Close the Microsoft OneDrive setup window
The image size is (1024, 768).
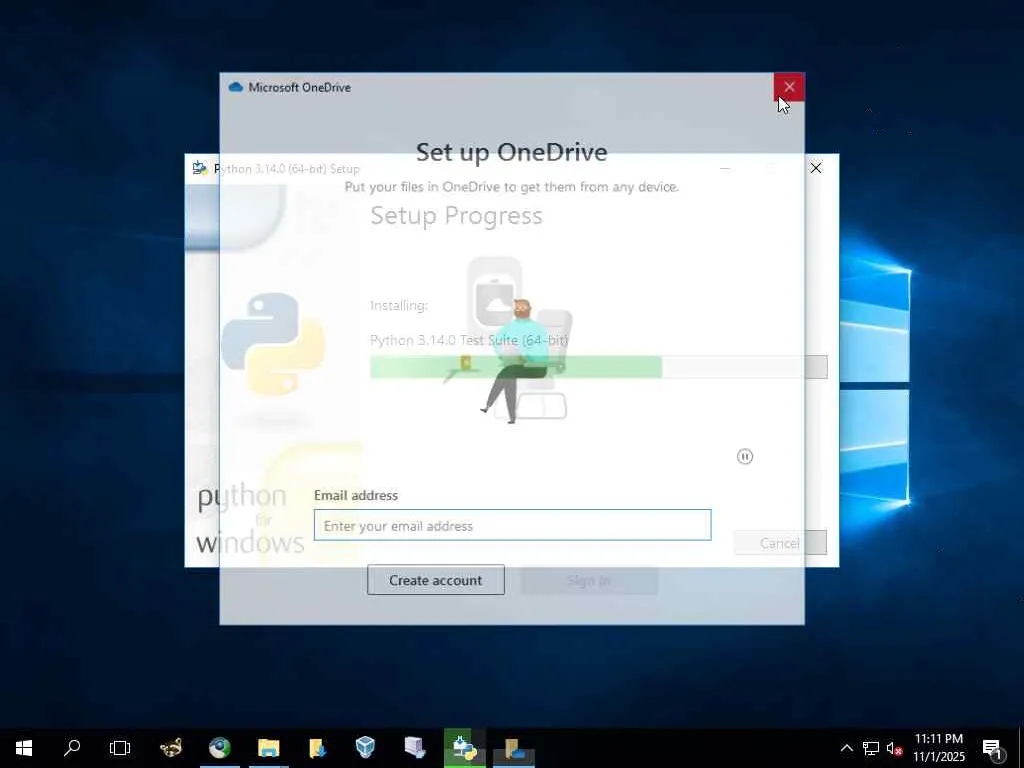[x=789, y=87]
